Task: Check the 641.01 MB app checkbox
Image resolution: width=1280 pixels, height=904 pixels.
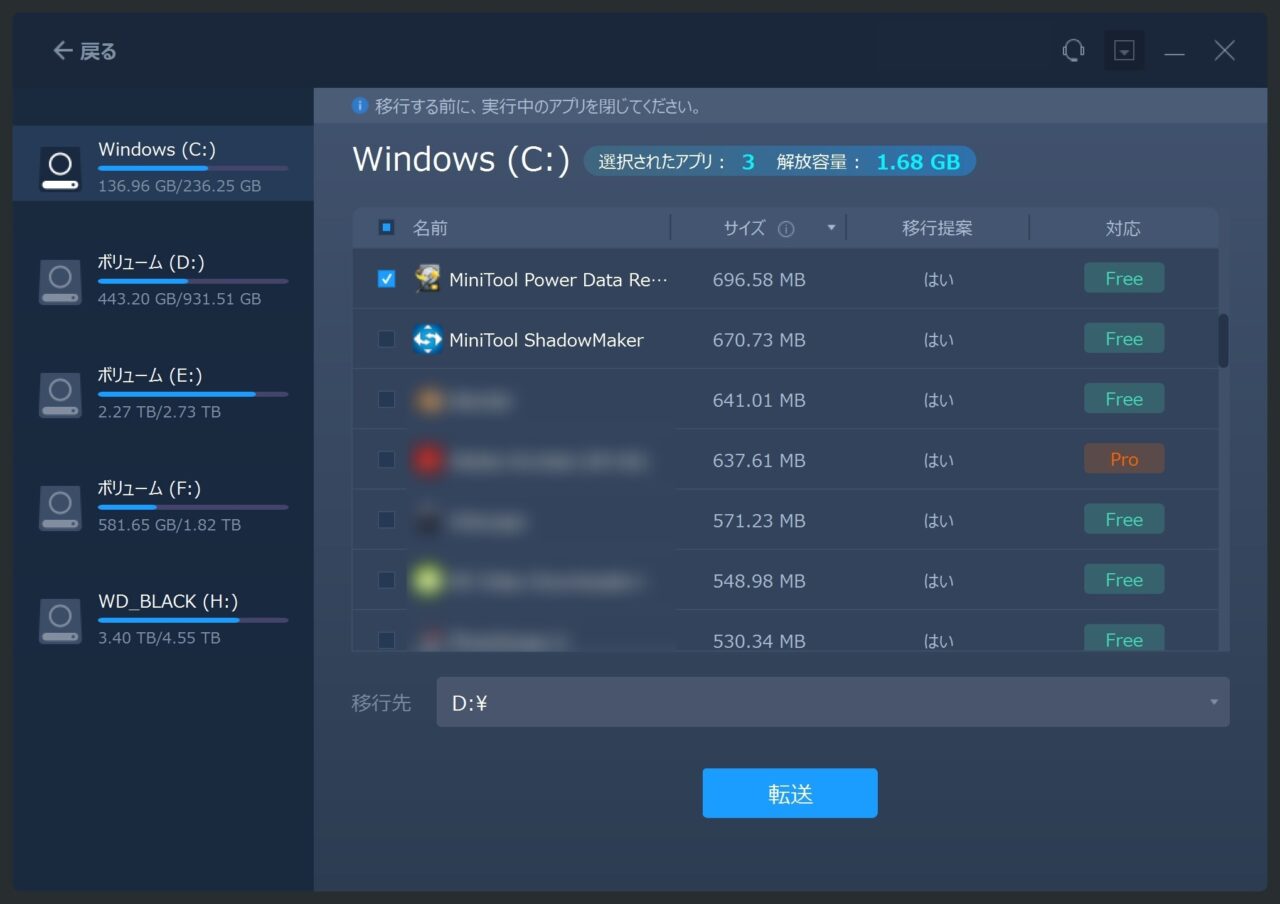Action: [387, 400]
